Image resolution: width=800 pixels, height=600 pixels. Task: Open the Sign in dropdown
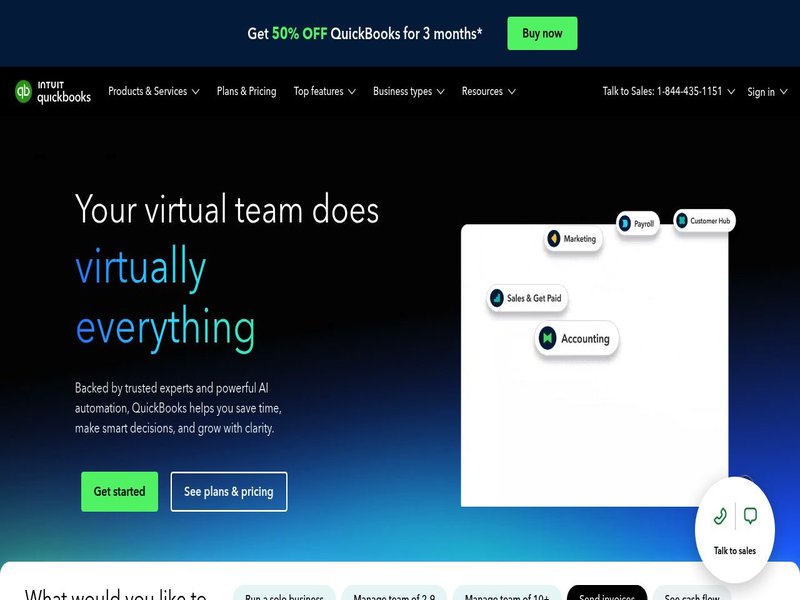click(x=767, y=92)
